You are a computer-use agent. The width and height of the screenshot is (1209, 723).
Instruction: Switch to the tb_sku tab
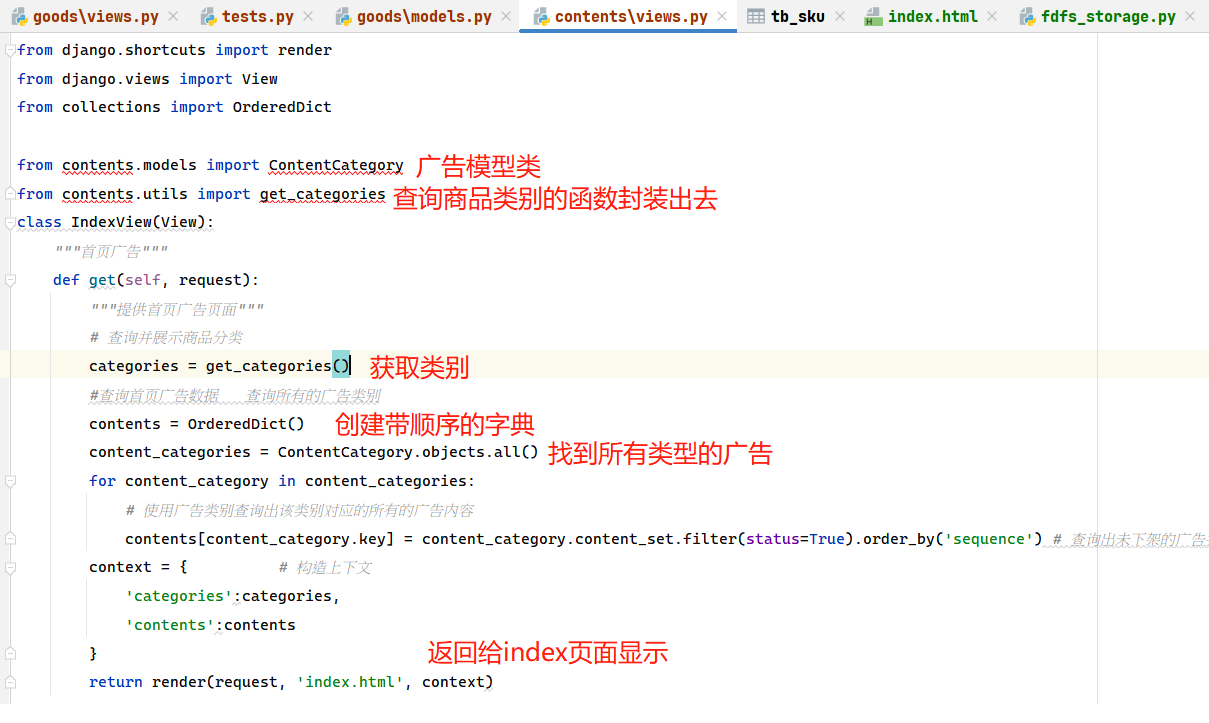pos(797,16)
